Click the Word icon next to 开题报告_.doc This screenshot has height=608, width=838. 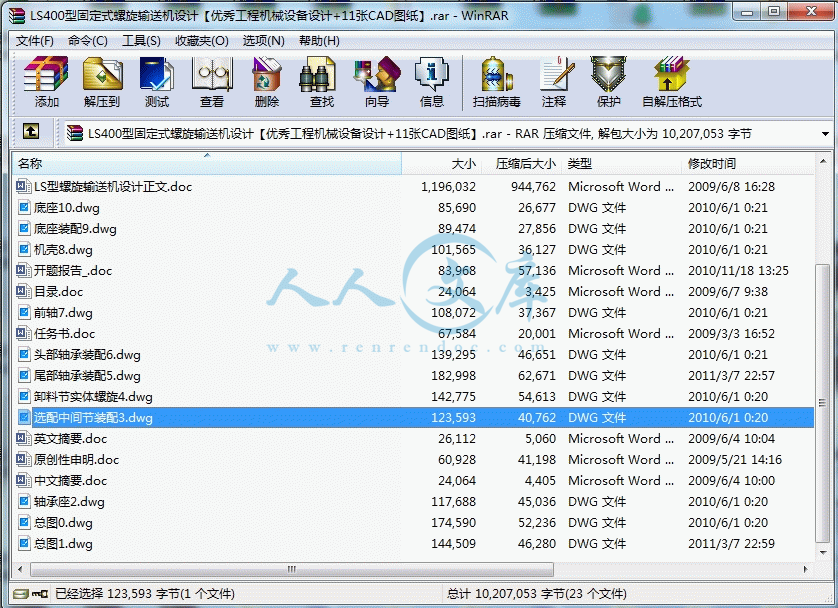23,270
